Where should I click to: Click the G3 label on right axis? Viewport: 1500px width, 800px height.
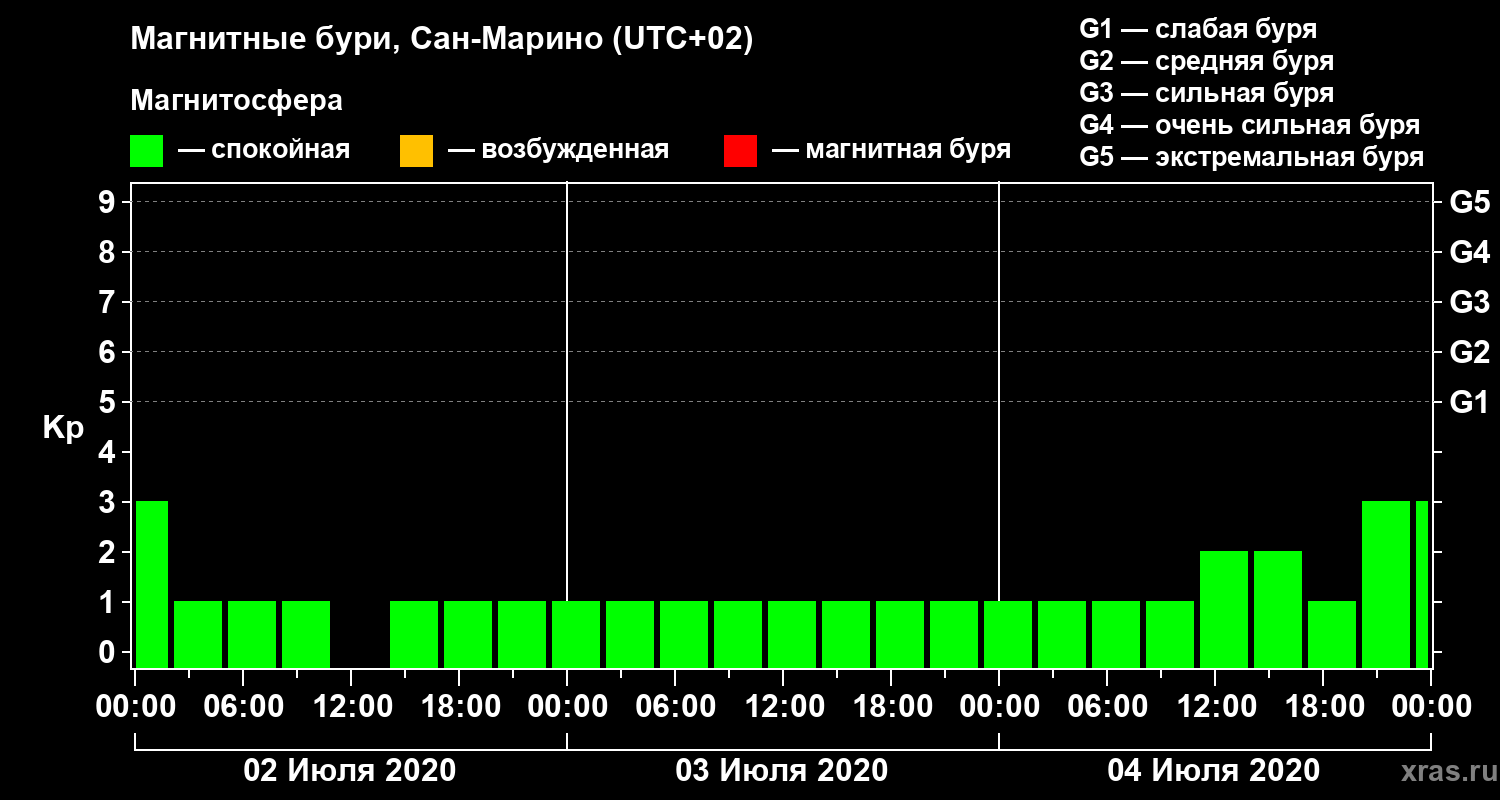coord(1469,302)
